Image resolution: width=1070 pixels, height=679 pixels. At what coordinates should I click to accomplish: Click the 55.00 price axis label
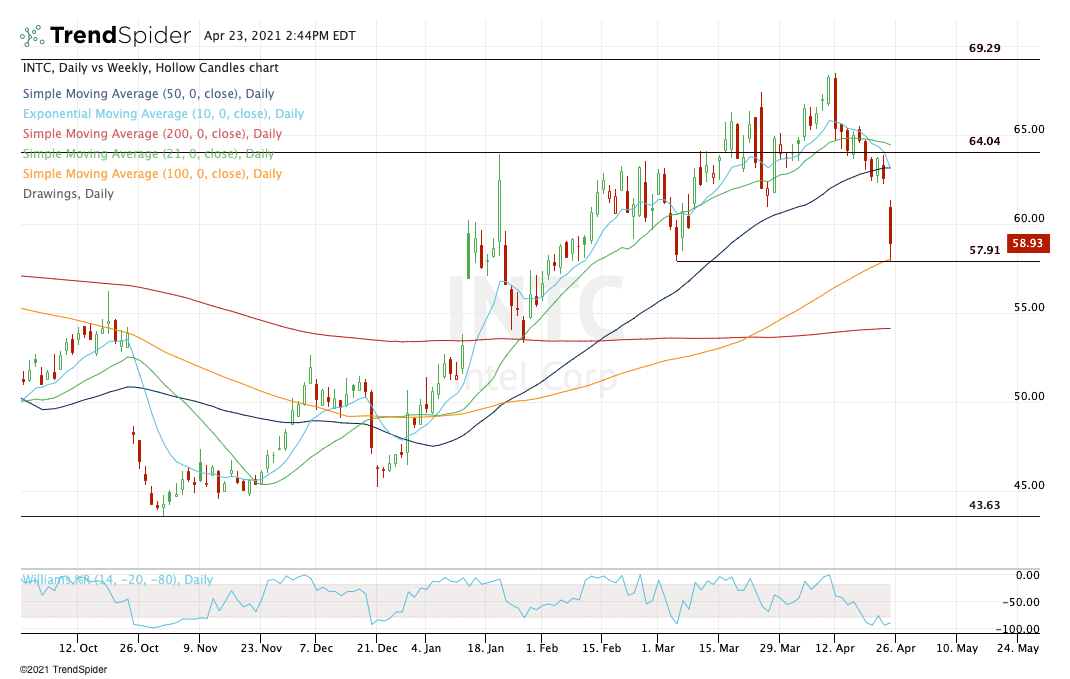pyautogui.click(x=1029, y=307)
